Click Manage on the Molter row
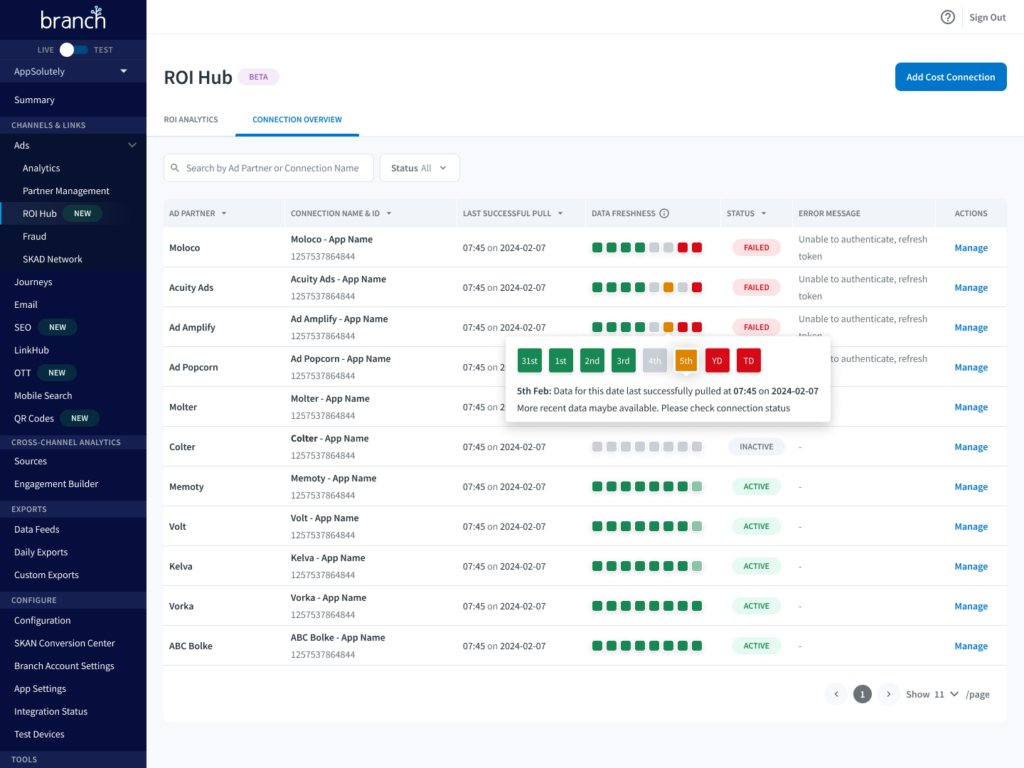 click(970, 407)
